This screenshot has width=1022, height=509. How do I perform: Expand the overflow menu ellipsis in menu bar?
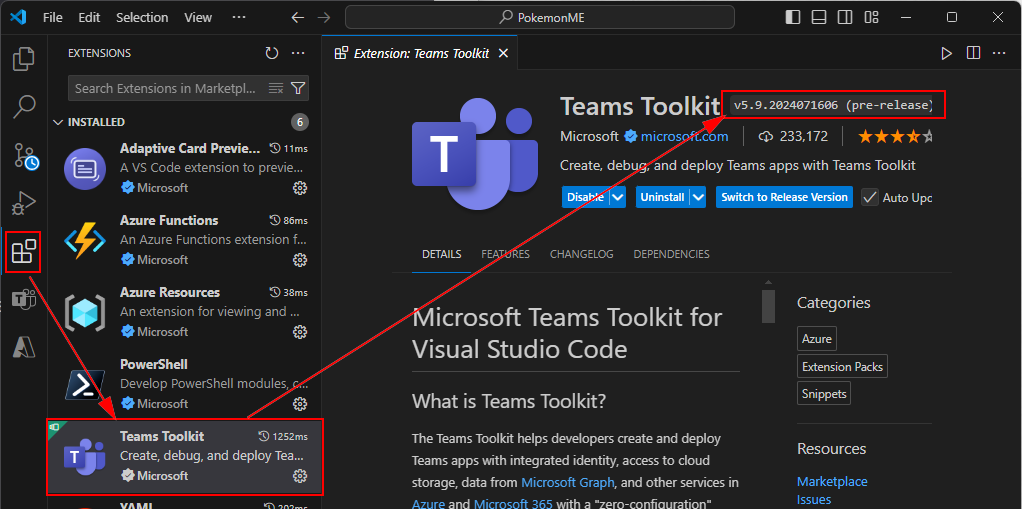[239, 18]
